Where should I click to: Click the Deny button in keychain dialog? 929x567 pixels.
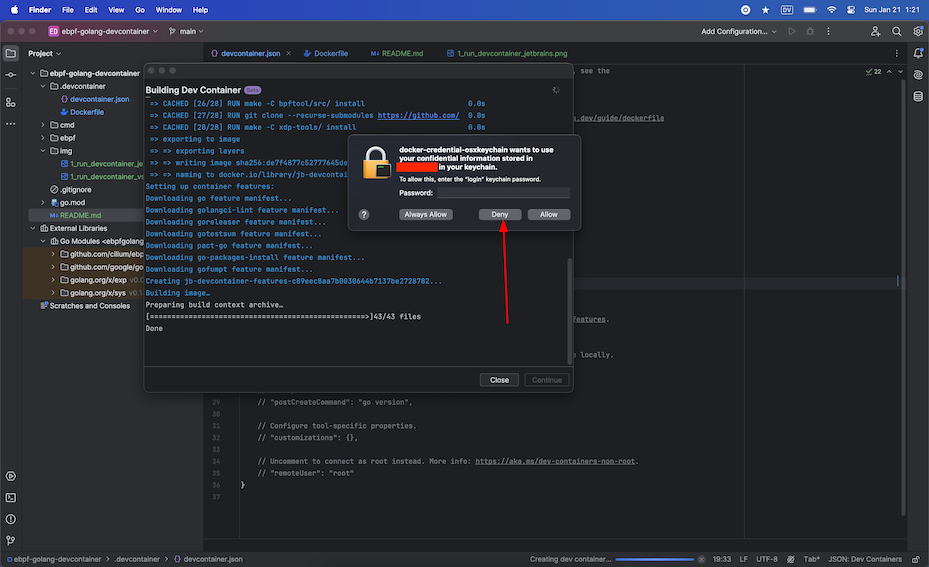[x=499, y=214]
